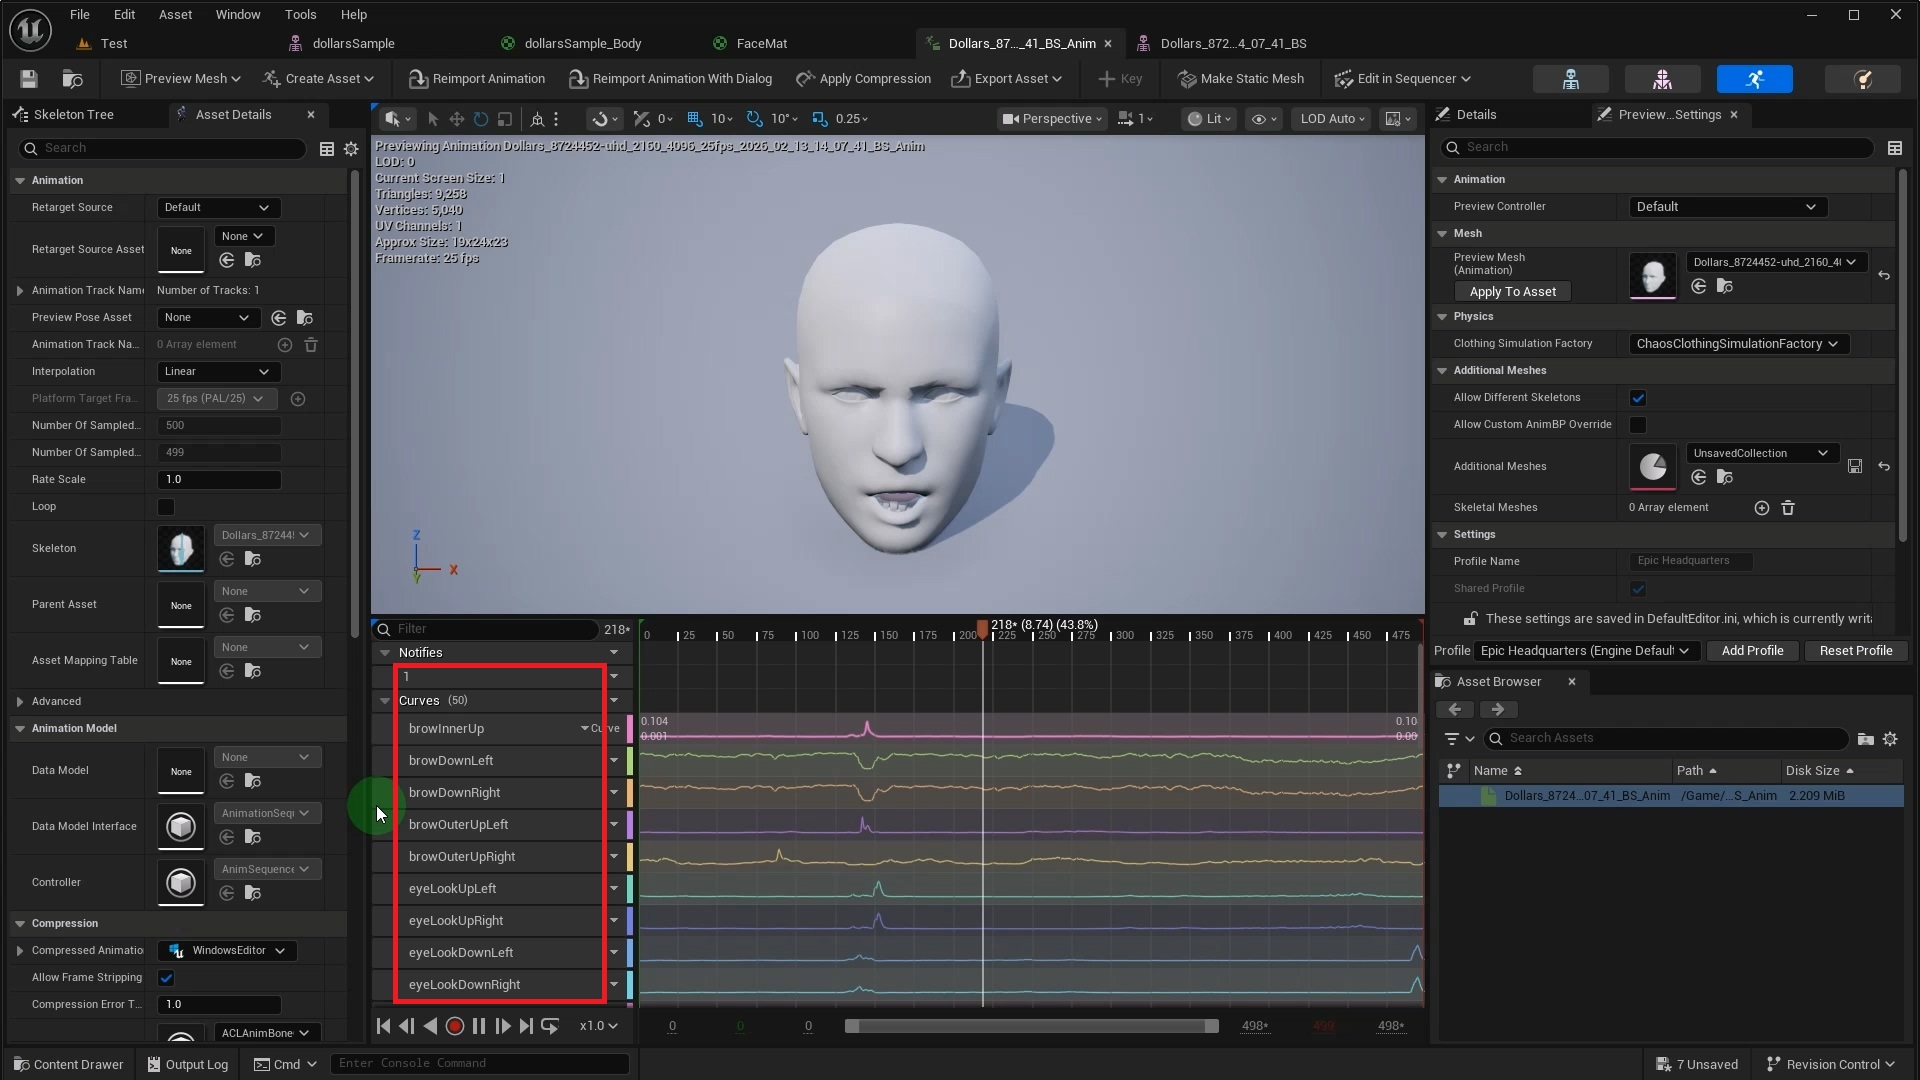Click the Add Profile button
Image resolution: width=1920 pixels, height=1080 pixels.
tap(1752, 651)
